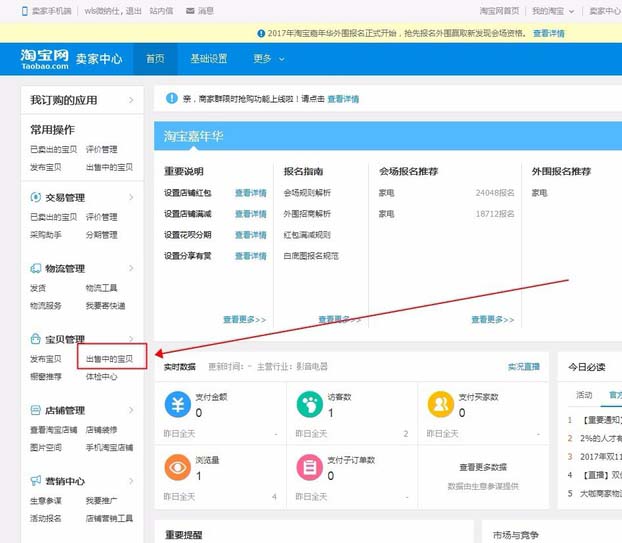Viewport: 622px width, 543px height.
Task: Open 我要推广 link
Action: pos(102,501)
